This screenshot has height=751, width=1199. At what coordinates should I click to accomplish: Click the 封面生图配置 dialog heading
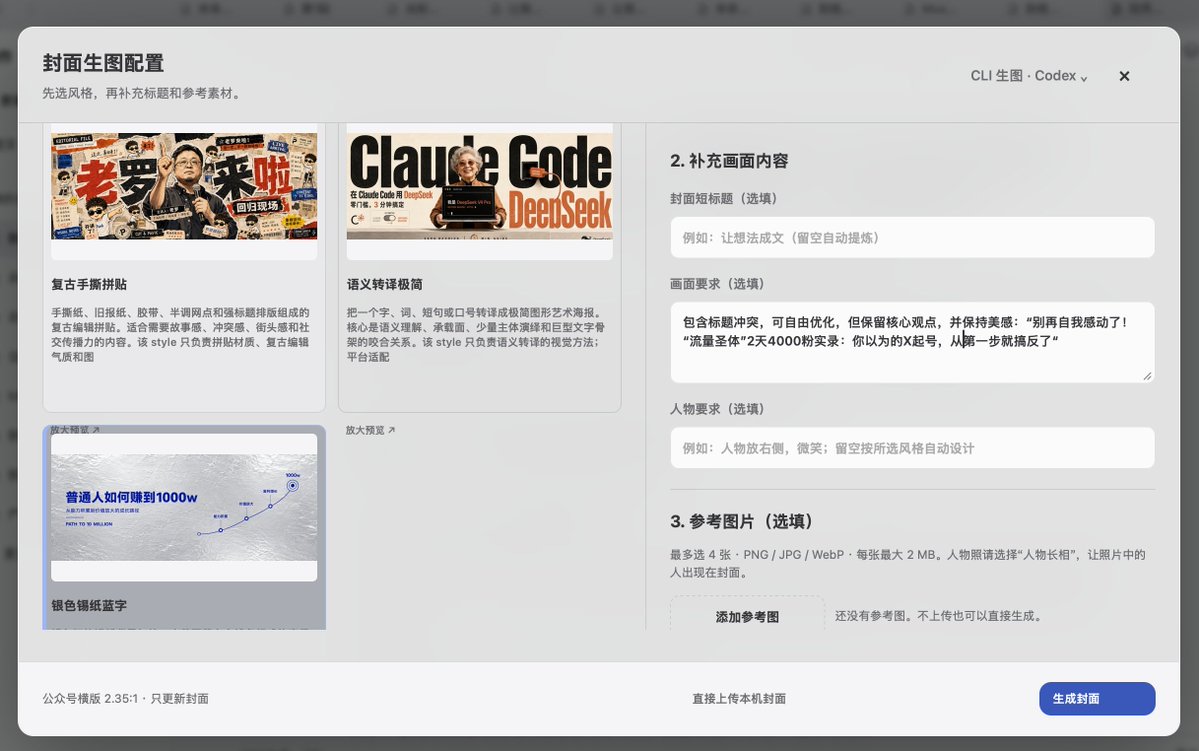pyautogui.click(x=103, y=63)
